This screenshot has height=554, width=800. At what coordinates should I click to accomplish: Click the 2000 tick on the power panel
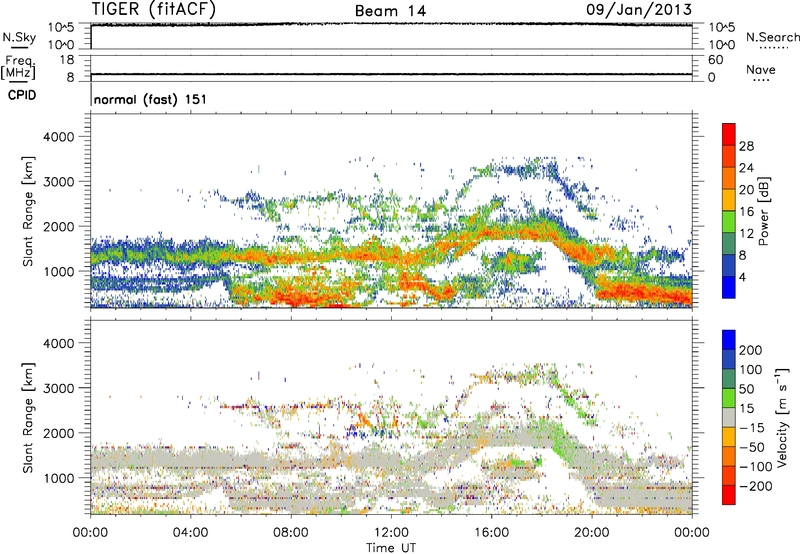(x=59, y=226)
